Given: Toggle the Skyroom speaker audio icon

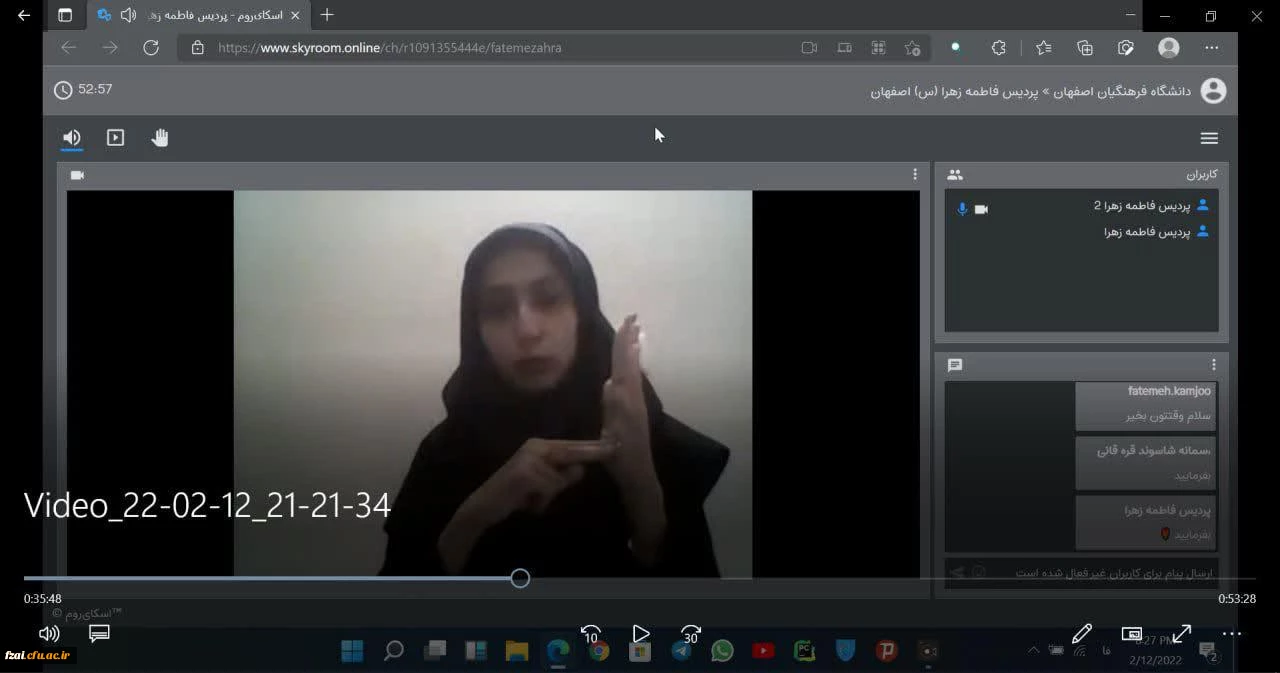Looking at the screenshot, I should [72, 138].
